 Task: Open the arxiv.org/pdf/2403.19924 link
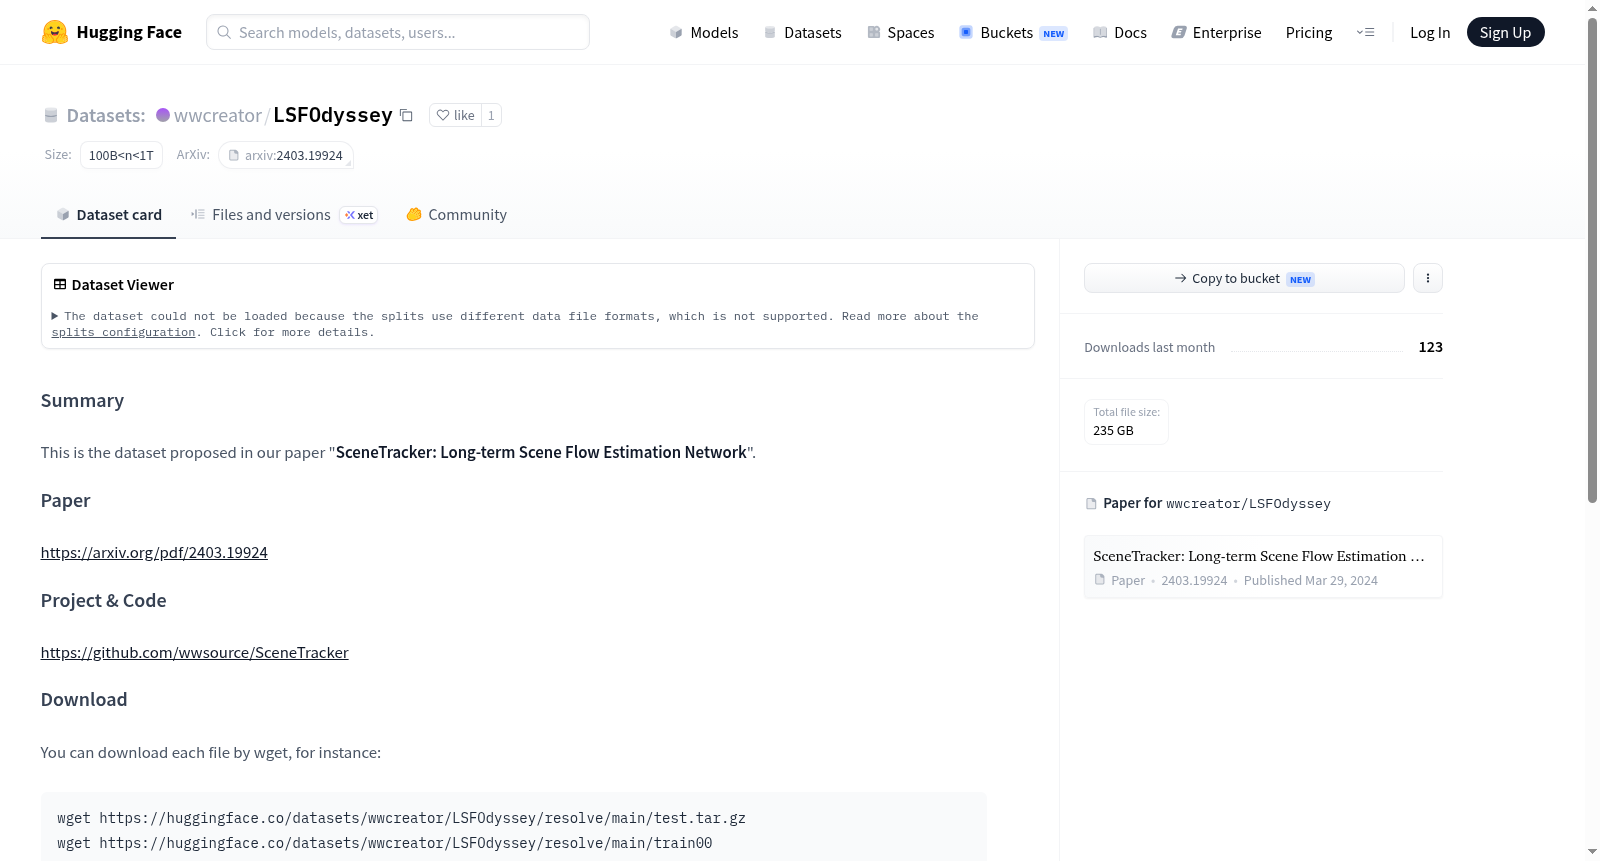[154, 552]
